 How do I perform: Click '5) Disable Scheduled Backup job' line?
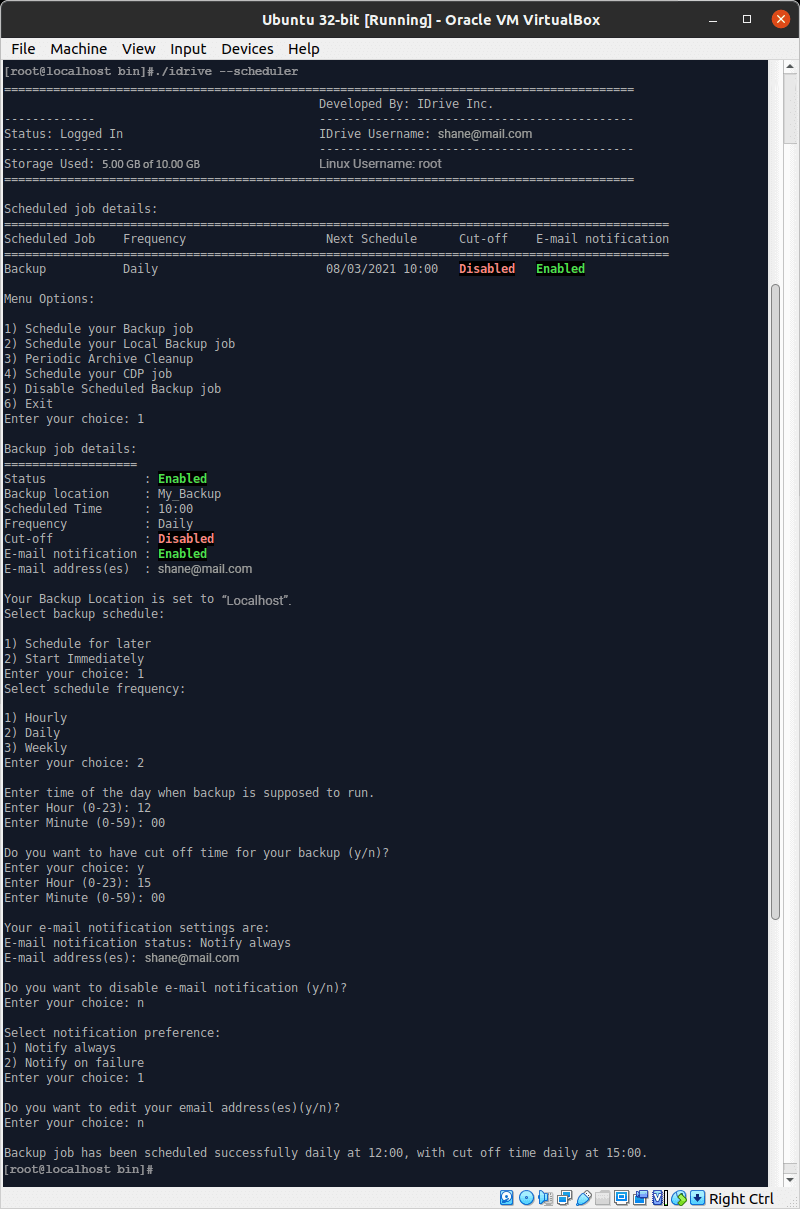tap(113, 389)
